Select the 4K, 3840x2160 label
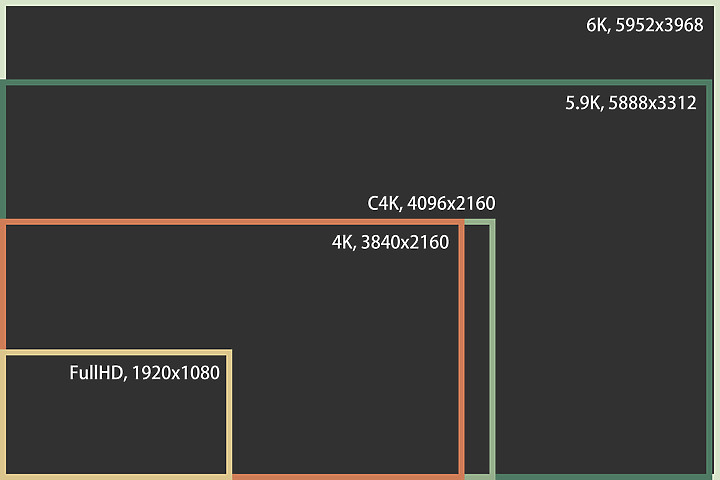720x480 pixels. pyautogui.click(x=390, y=243)
